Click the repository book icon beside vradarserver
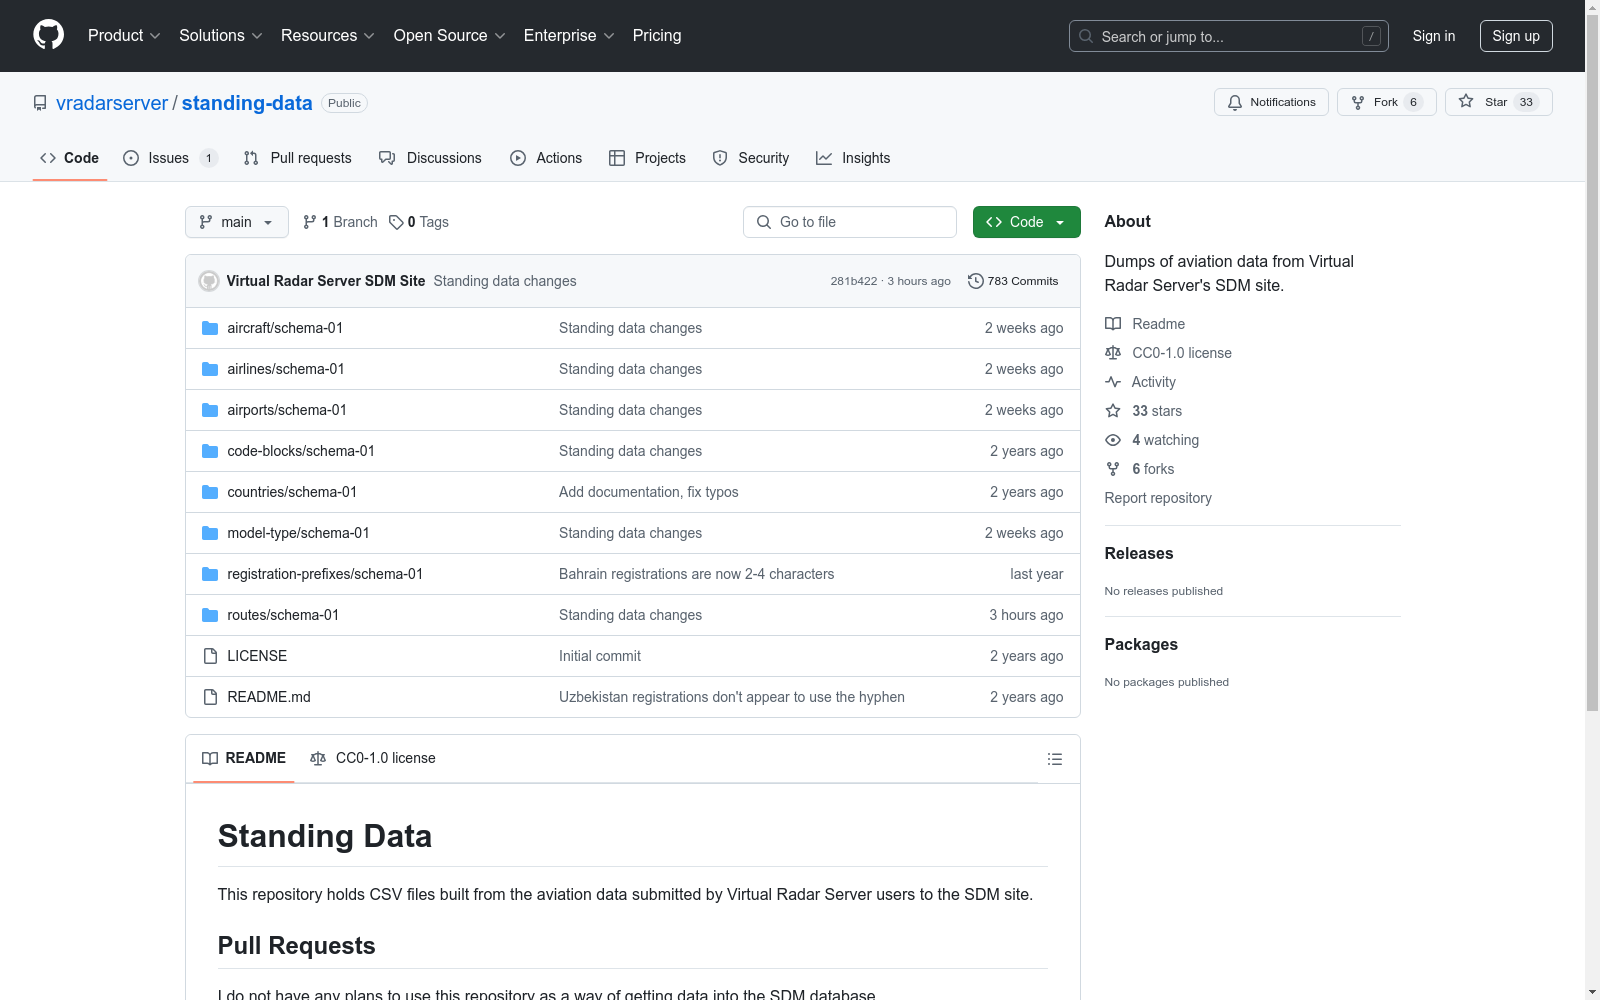This screenshot has height=1000, width=1600. tap(40, 103)
